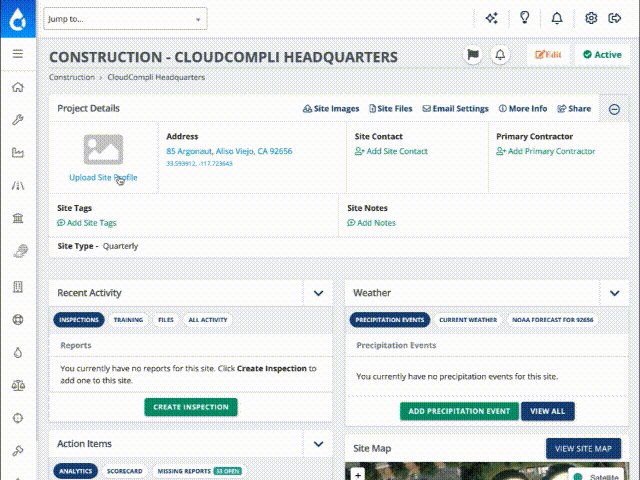
Task: Open the lifebuoy support sidebar icon
Action: click(18, 320)
